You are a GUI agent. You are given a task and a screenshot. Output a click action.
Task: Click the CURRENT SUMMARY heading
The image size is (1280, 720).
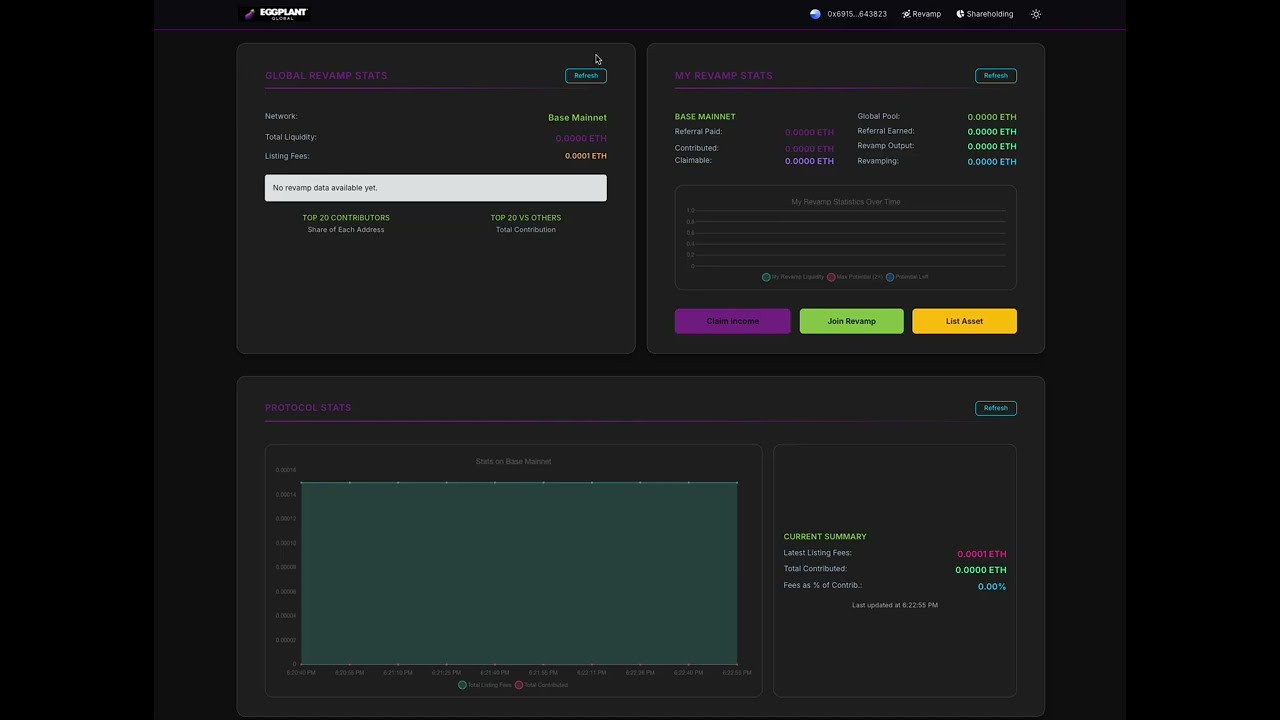825,537
